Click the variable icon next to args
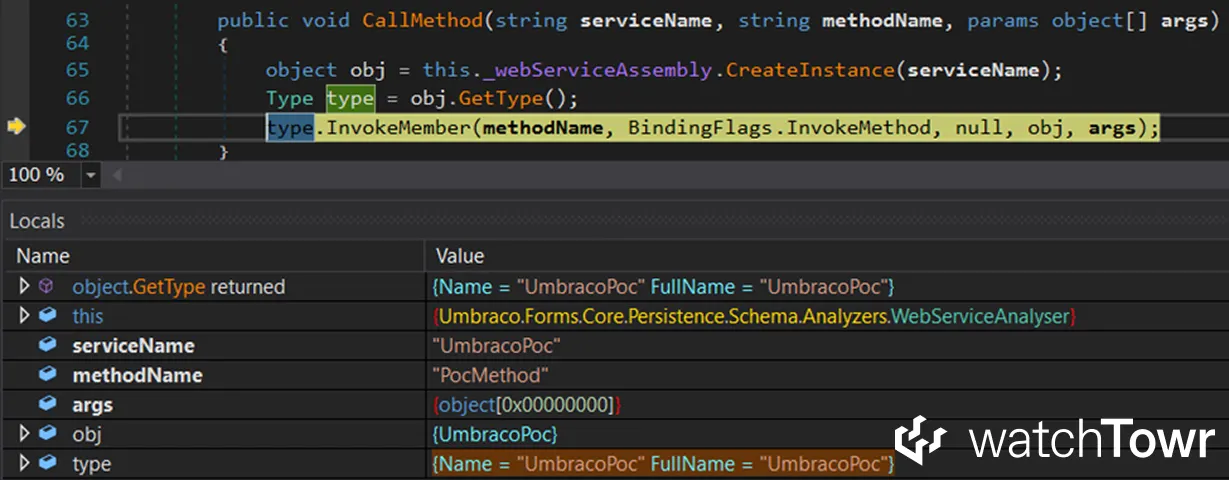The width and height of the screenshot is (1229, 480). tap(47, 405)
